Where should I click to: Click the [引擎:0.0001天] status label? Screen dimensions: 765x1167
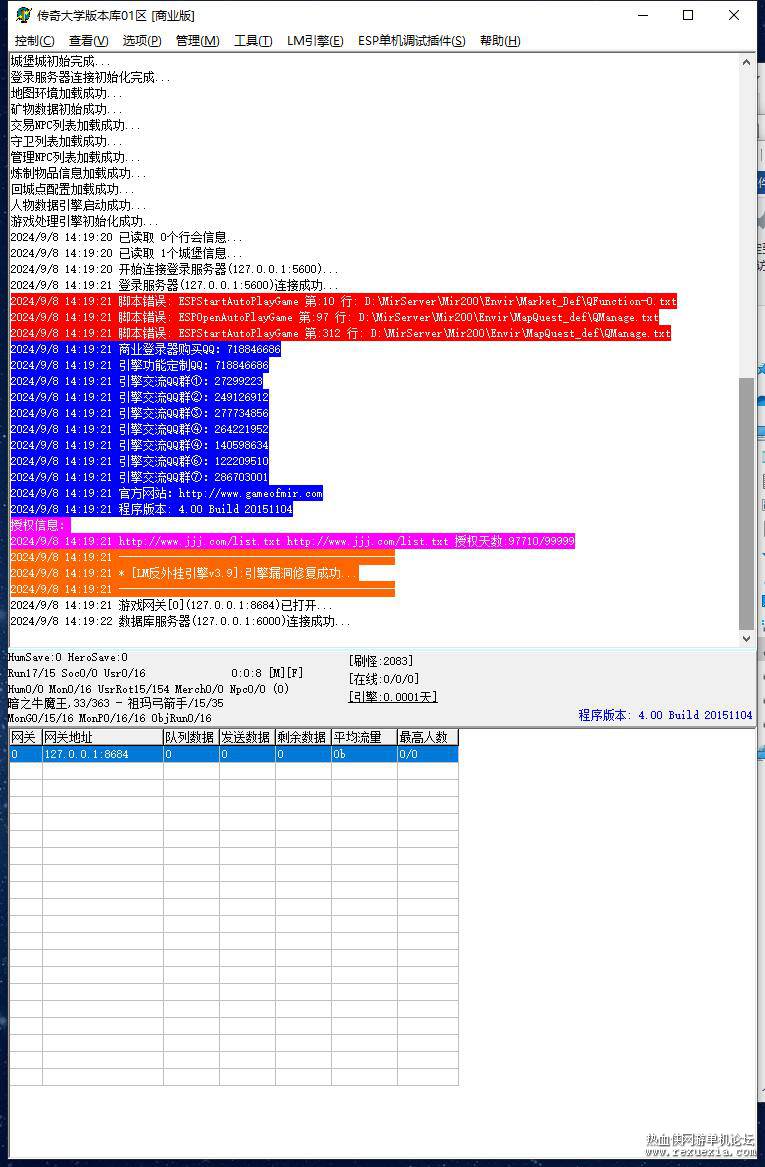(393, 697)
